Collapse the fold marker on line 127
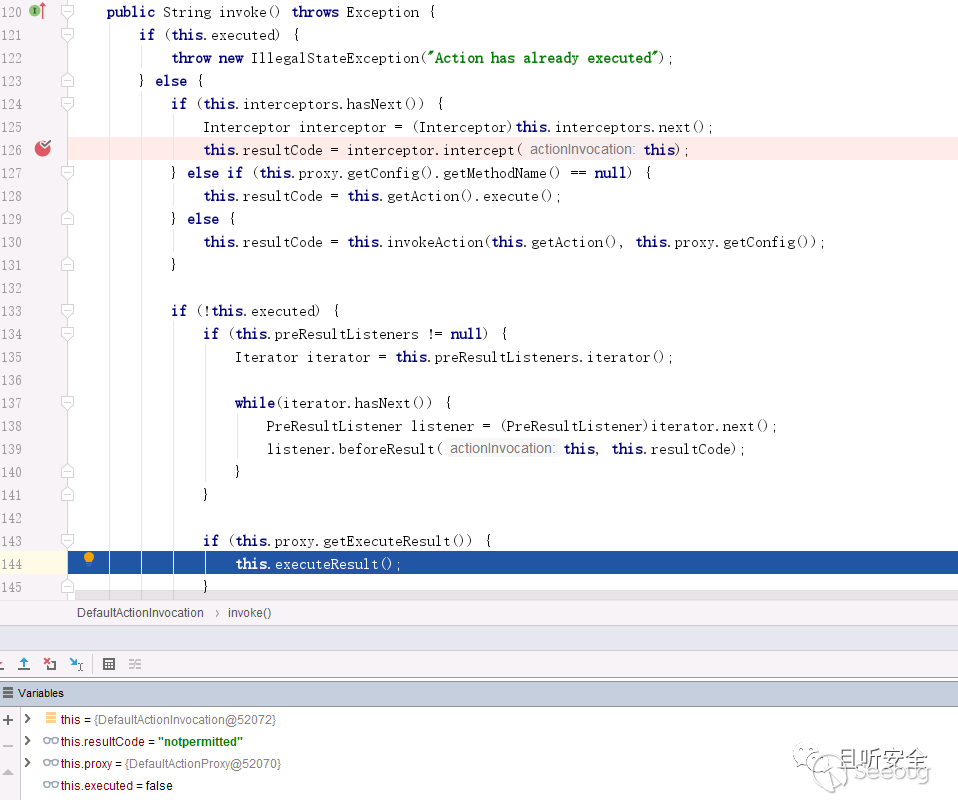 [68, 173]
